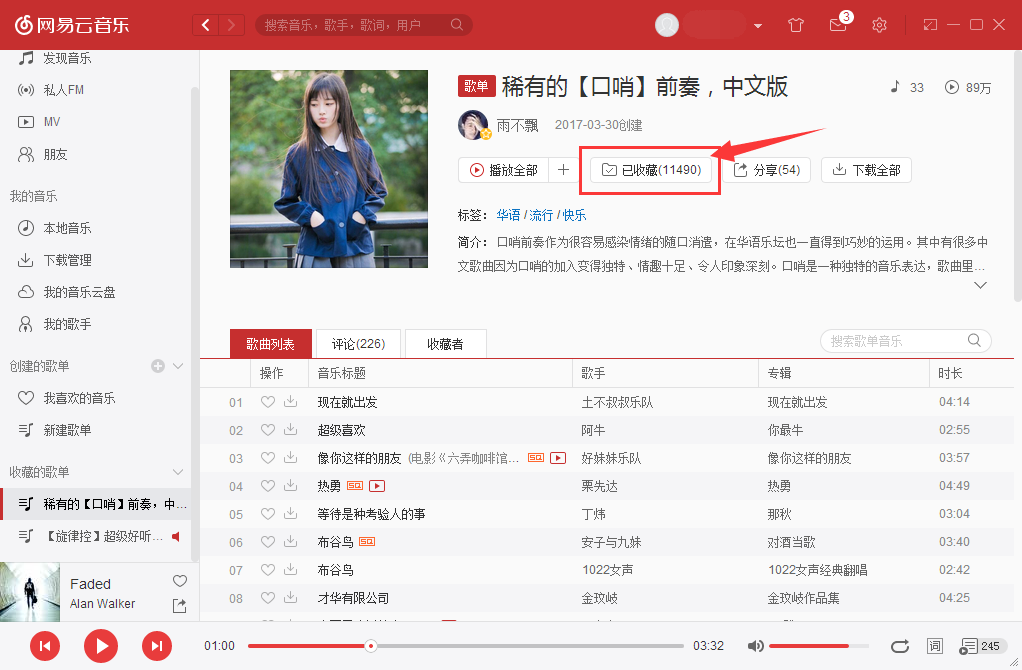The width and height of the screenshot is (1022, 670).
Task: Open the account dropdown next to the avatar
Action: [757, 24]
